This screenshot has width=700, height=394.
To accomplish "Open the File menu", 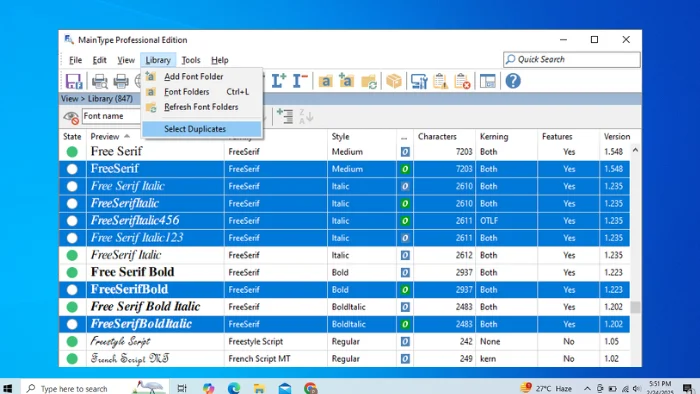I will 75,60.
